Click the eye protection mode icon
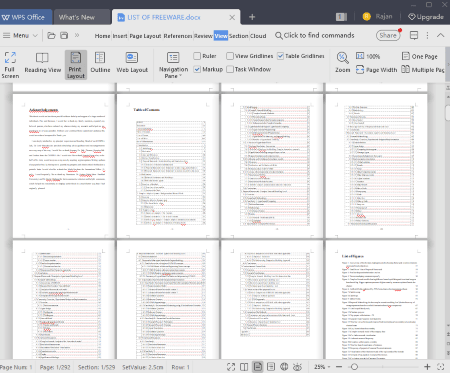450x373 pixels. 297,367
